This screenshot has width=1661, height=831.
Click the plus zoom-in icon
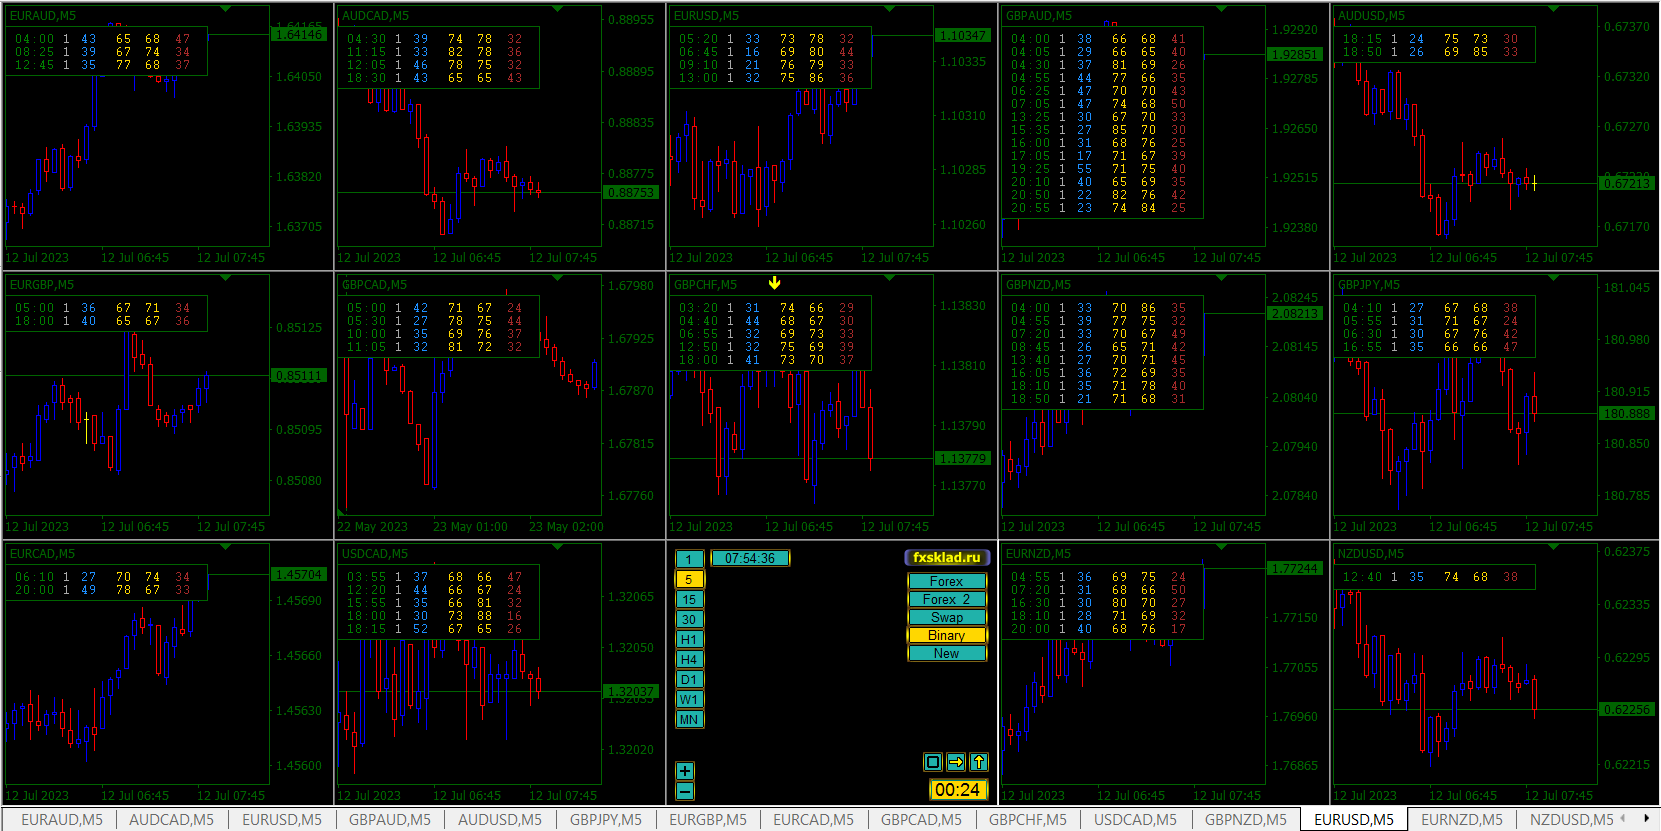(685, 771)
